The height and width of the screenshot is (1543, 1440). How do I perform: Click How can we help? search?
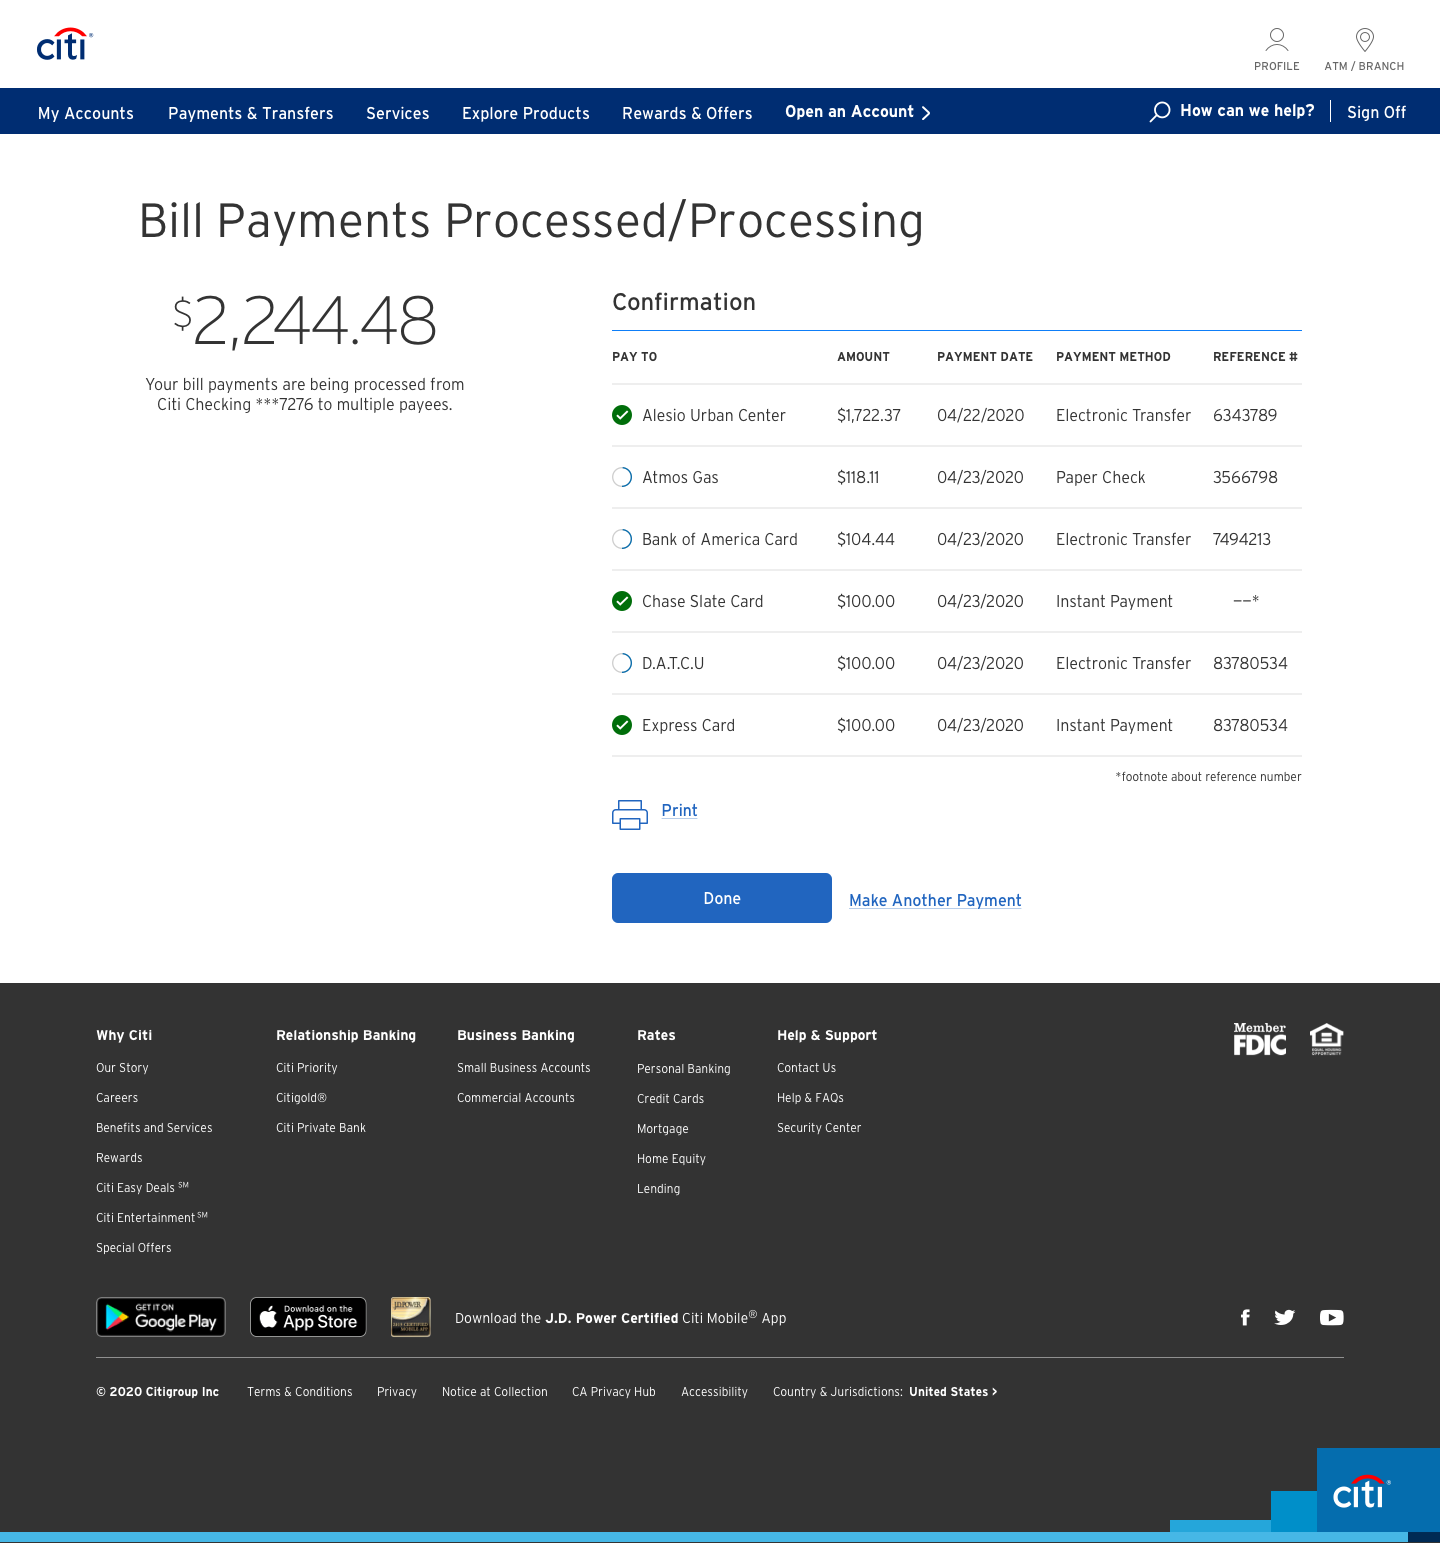point(1247,111)
